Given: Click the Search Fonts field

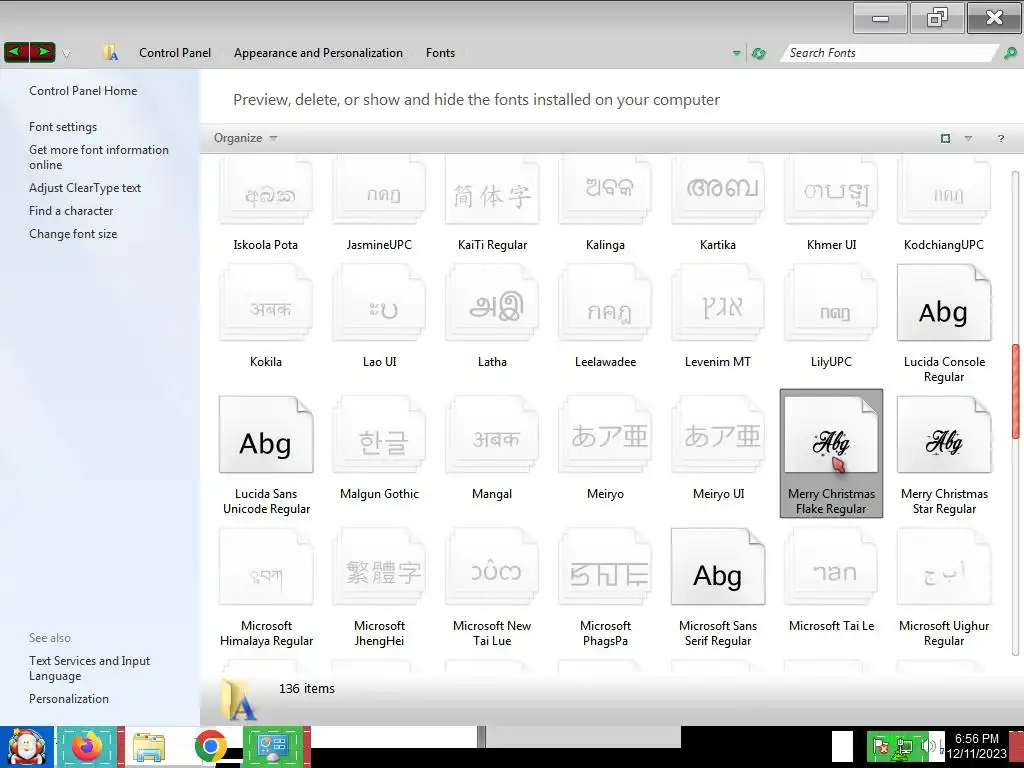Looking at the screenshot, I should point(889,53).
